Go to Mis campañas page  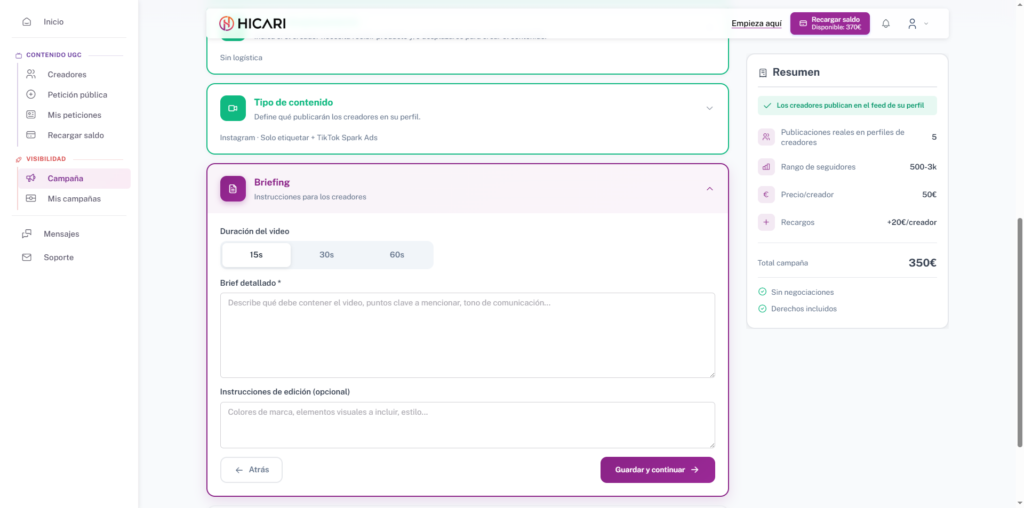click(73, 198)
